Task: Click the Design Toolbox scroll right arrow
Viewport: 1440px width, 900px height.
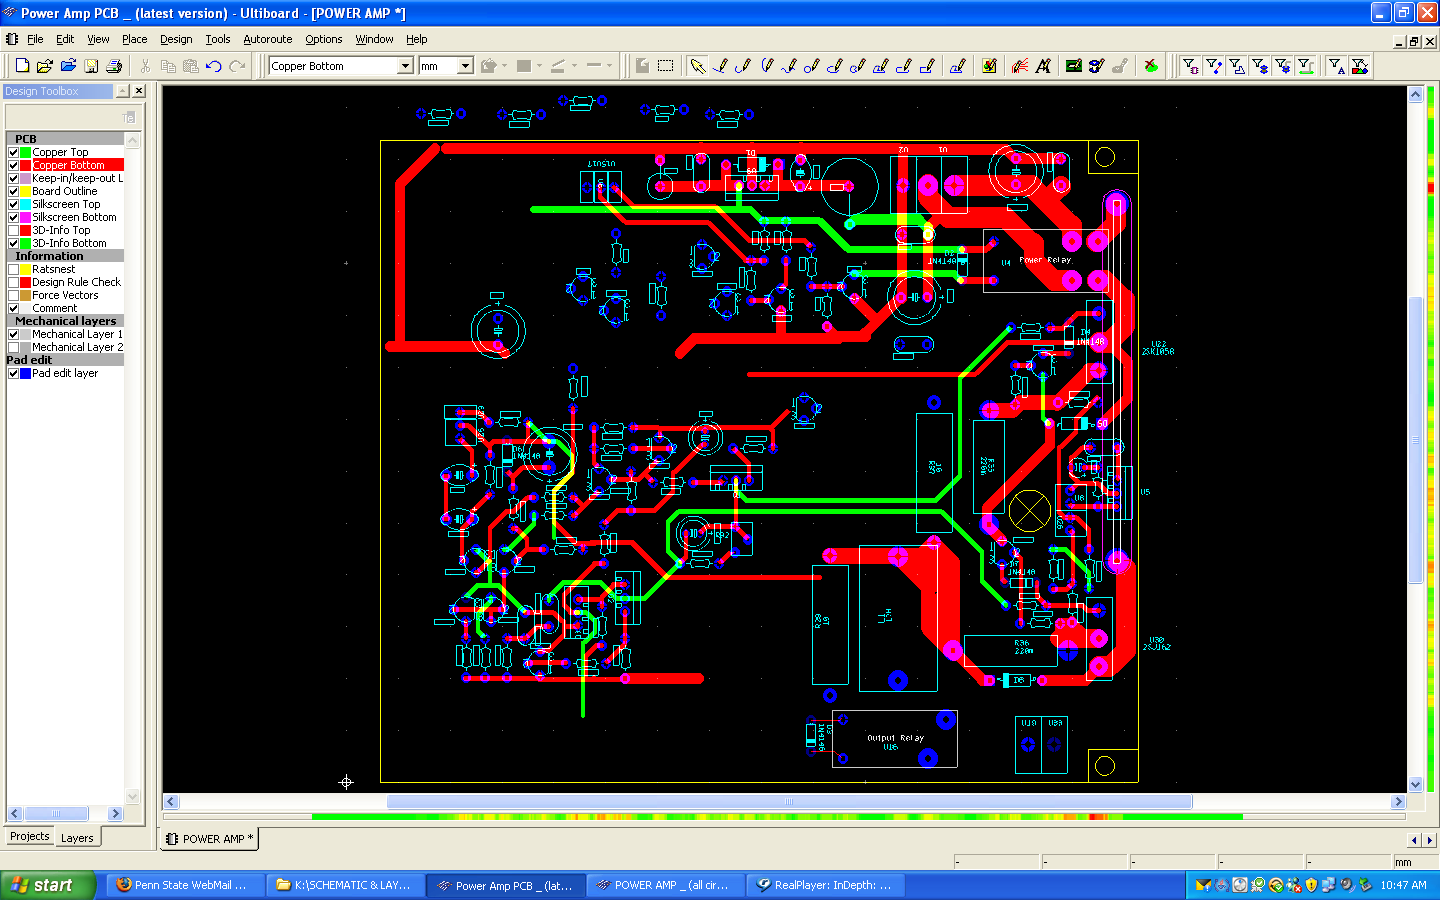Action: [115, 814]
